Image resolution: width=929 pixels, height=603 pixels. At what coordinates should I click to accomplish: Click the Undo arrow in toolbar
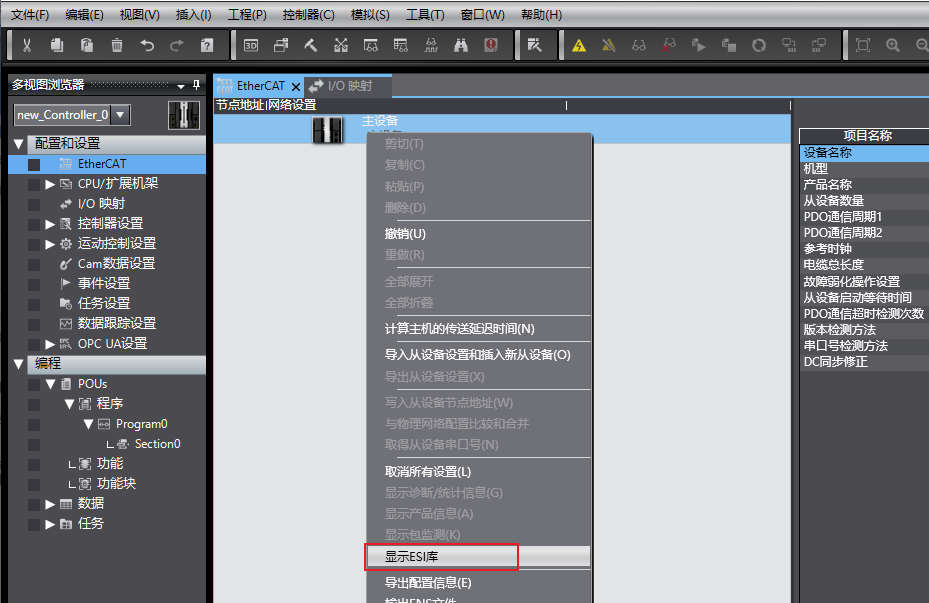pos(147,45)
